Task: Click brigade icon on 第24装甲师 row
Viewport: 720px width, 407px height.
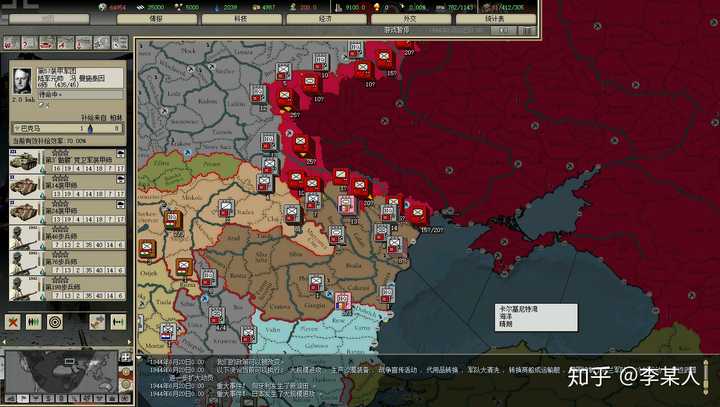Action: [121, 205]
